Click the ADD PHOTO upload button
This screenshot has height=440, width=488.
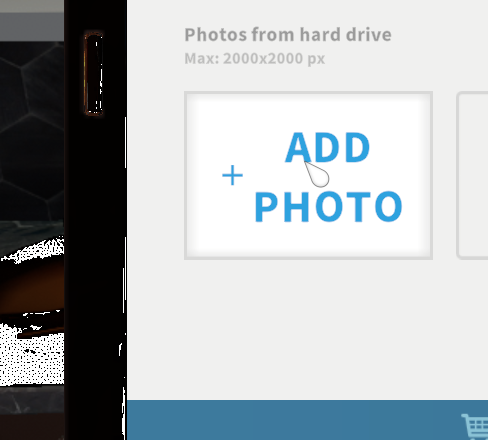308,175
